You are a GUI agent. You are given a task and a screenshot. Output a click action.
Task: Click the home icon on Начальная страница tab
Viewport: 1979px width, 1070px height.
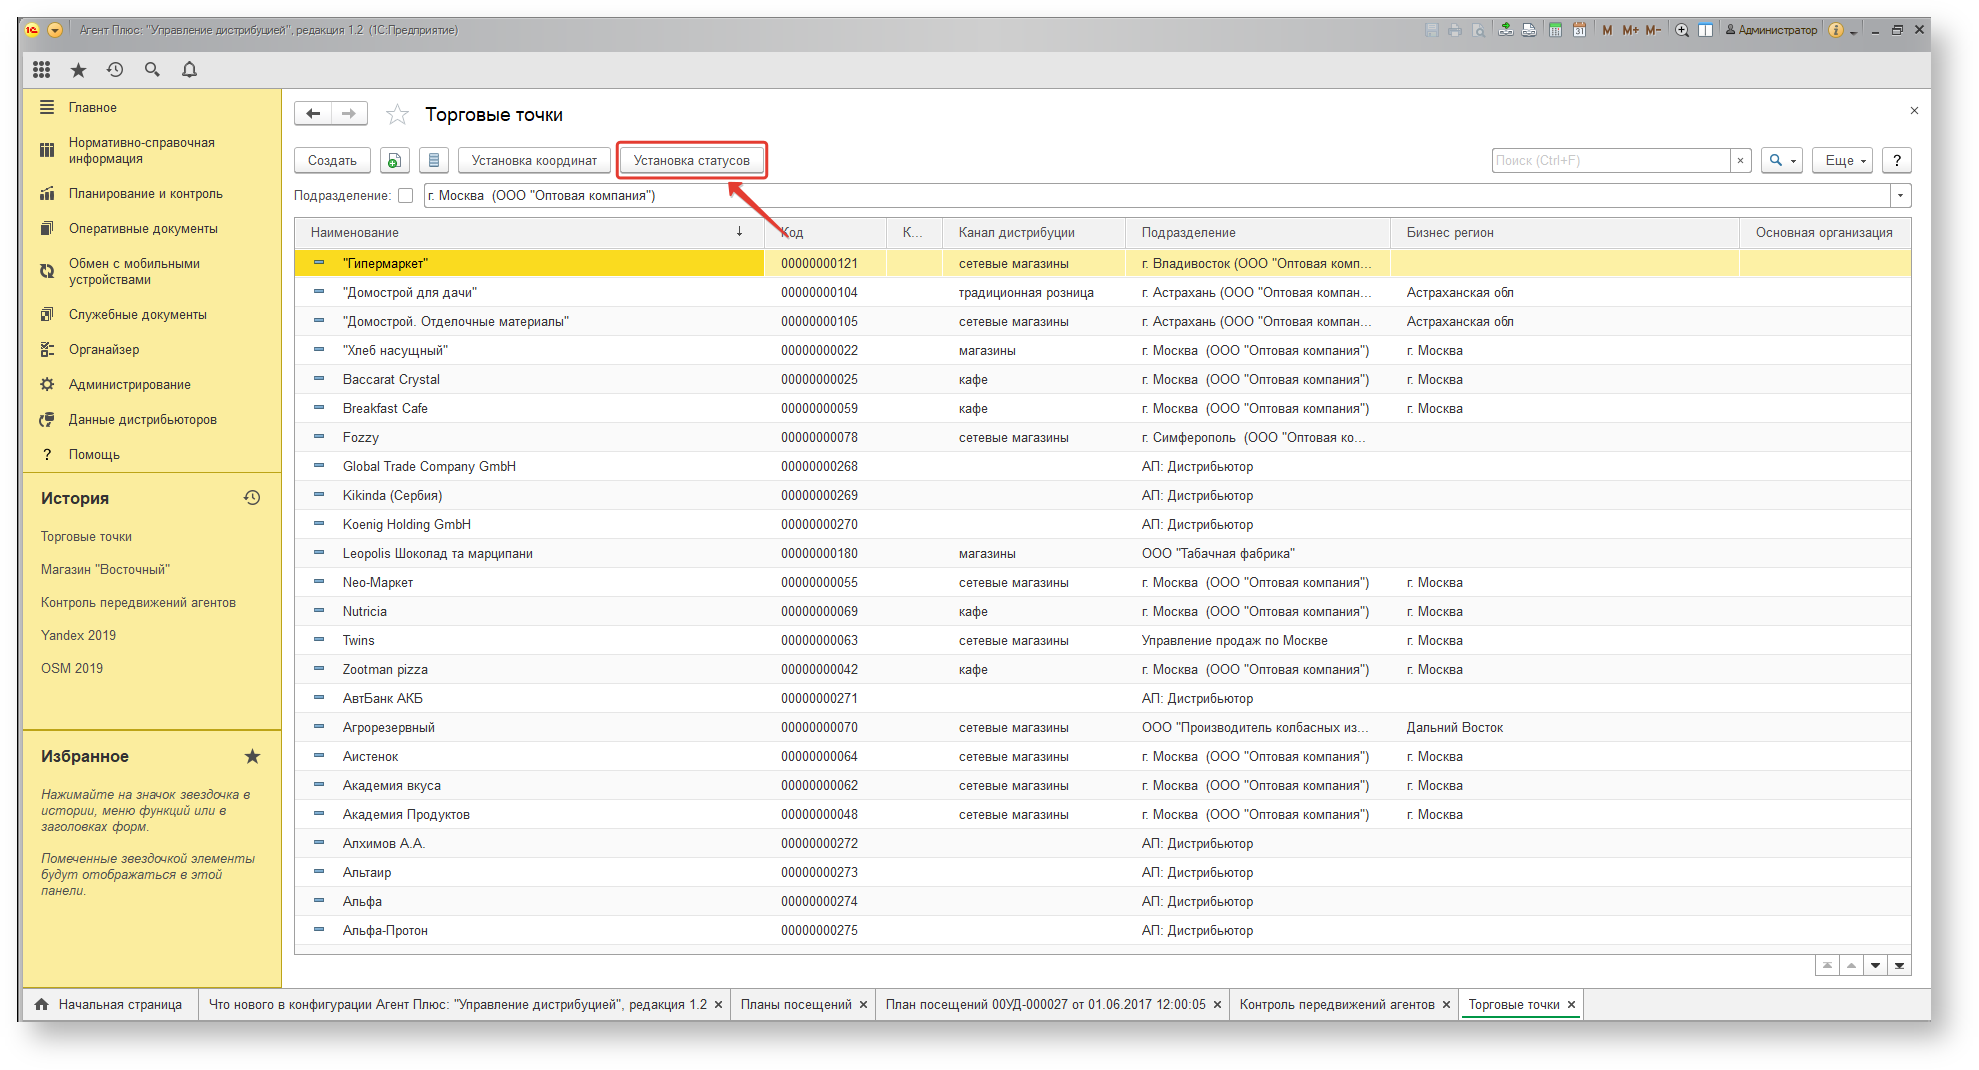tap(41, 1004)
